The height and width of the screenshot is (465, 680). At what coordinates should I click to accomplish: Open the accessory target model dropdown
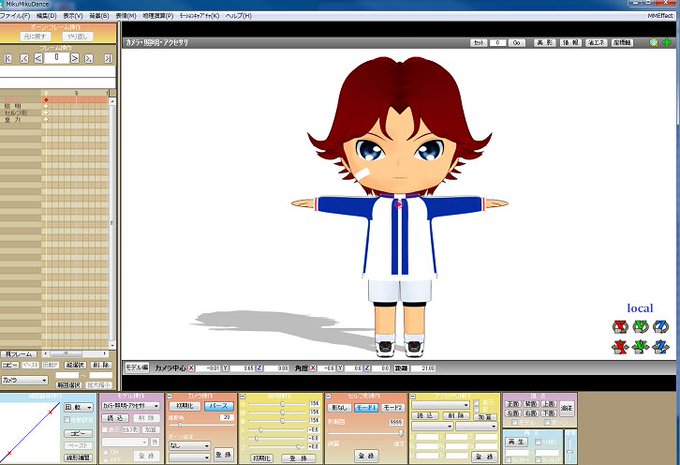click(432, 426)
